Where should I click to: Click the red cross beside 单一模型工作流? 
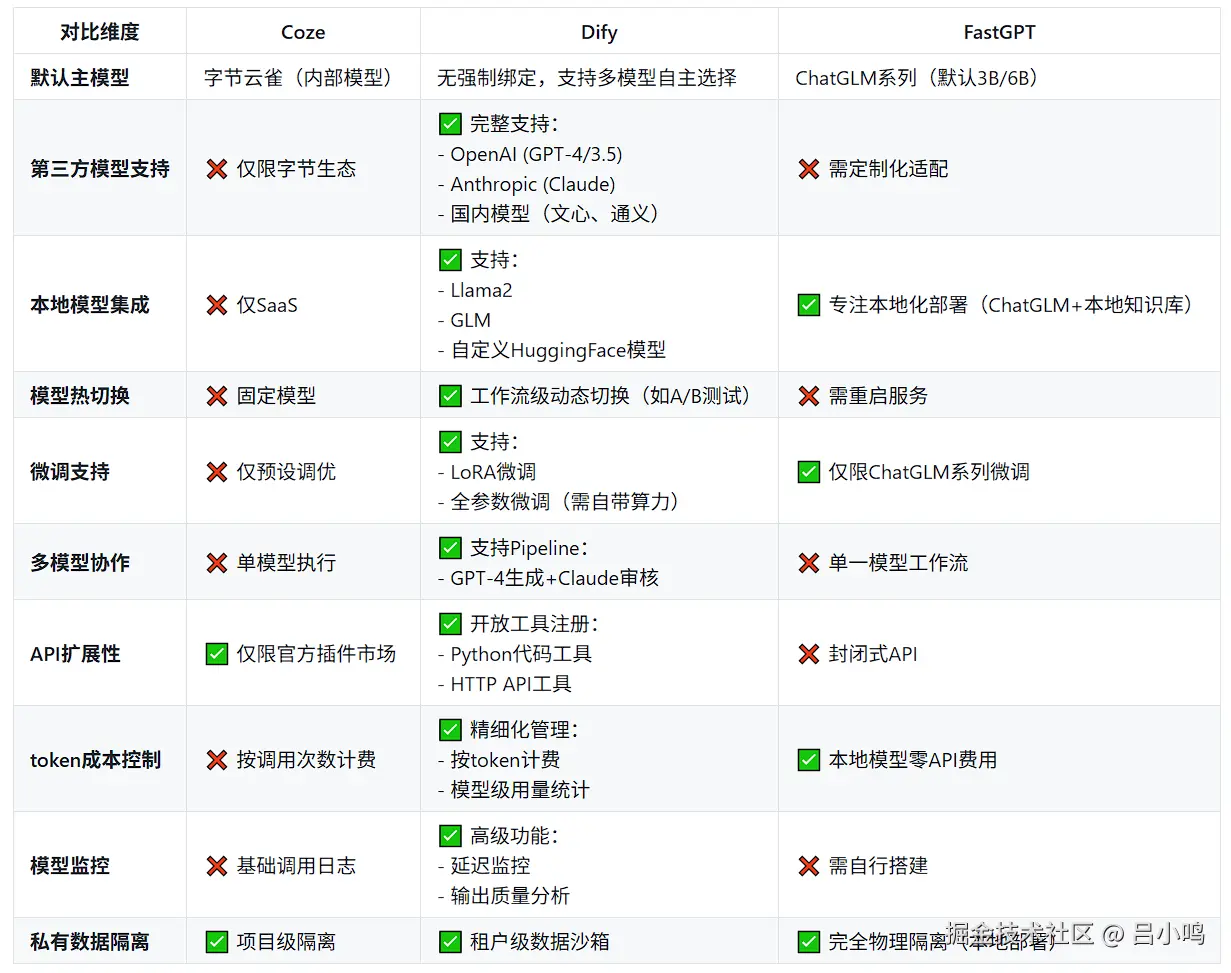tap(809, 563)
